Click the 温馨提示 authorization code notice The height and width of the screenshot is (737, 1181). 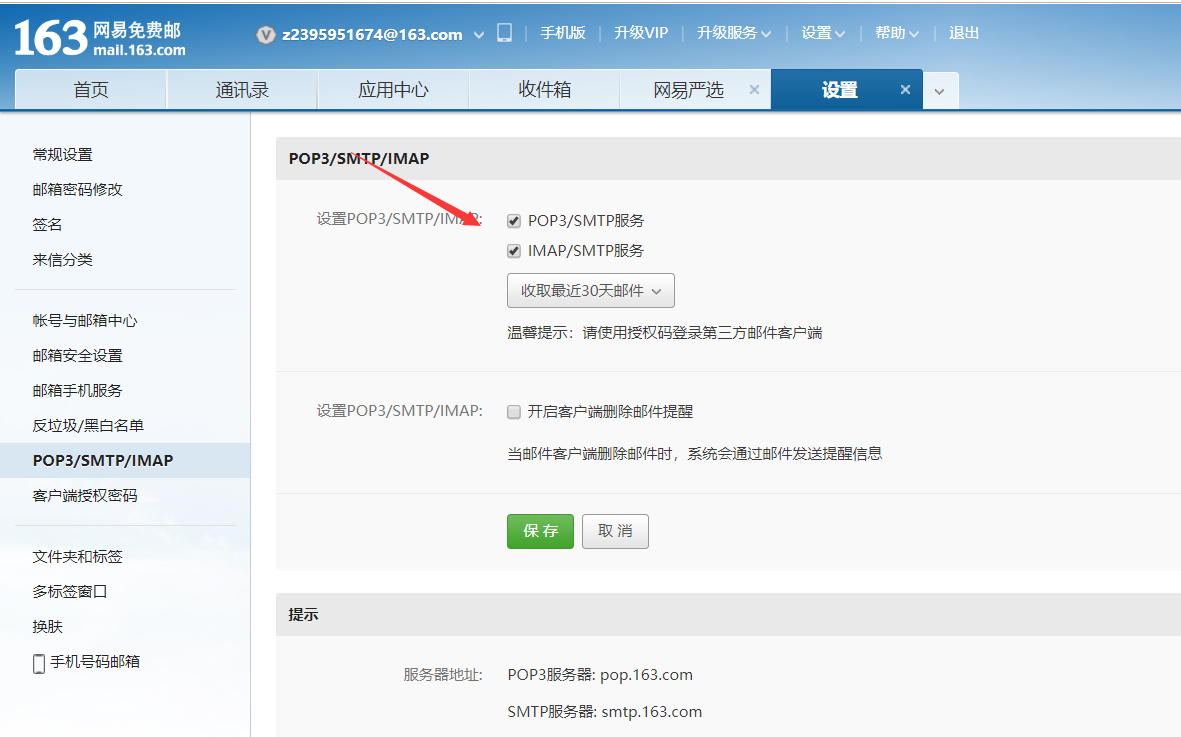664,333
